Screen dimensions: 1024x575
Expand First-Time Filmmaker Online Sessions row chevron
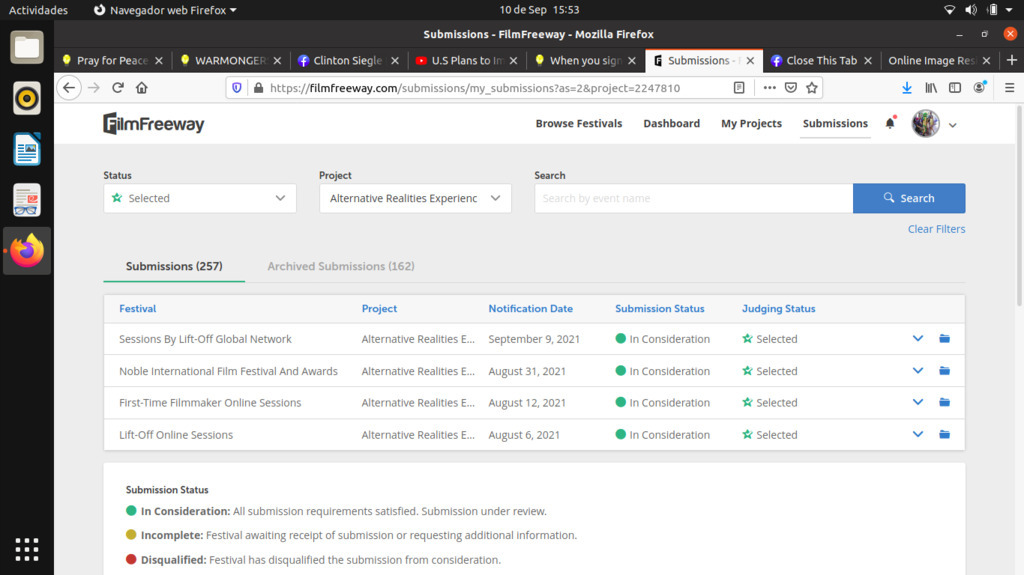[x=918, y=403]
